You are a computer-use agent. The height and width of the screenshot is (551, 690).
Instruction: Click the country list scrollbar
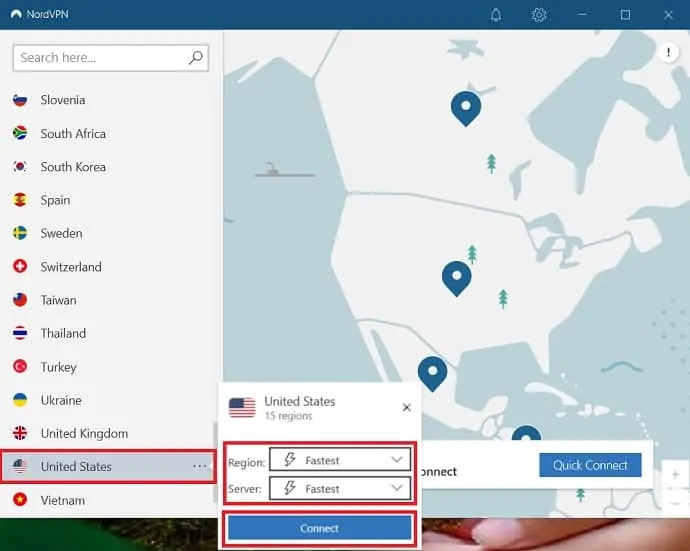[215, 462]
